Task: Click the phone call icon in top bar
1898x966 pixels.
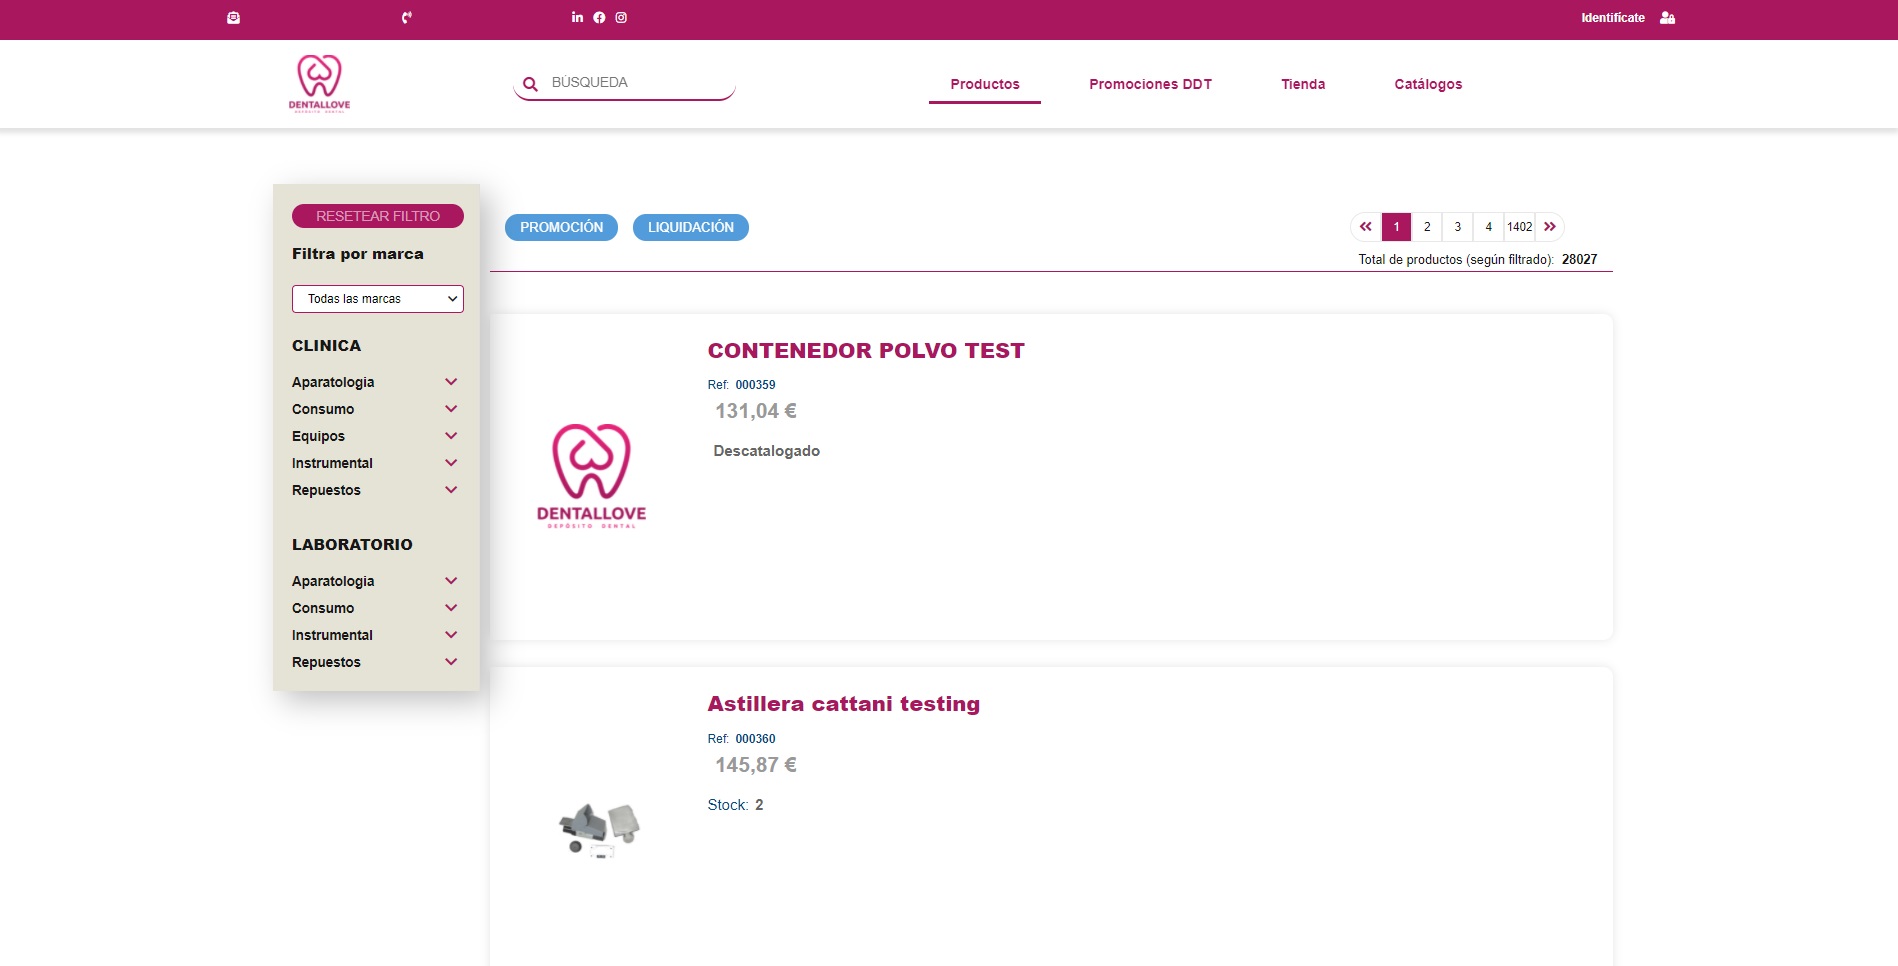Action: click(407, 18)
